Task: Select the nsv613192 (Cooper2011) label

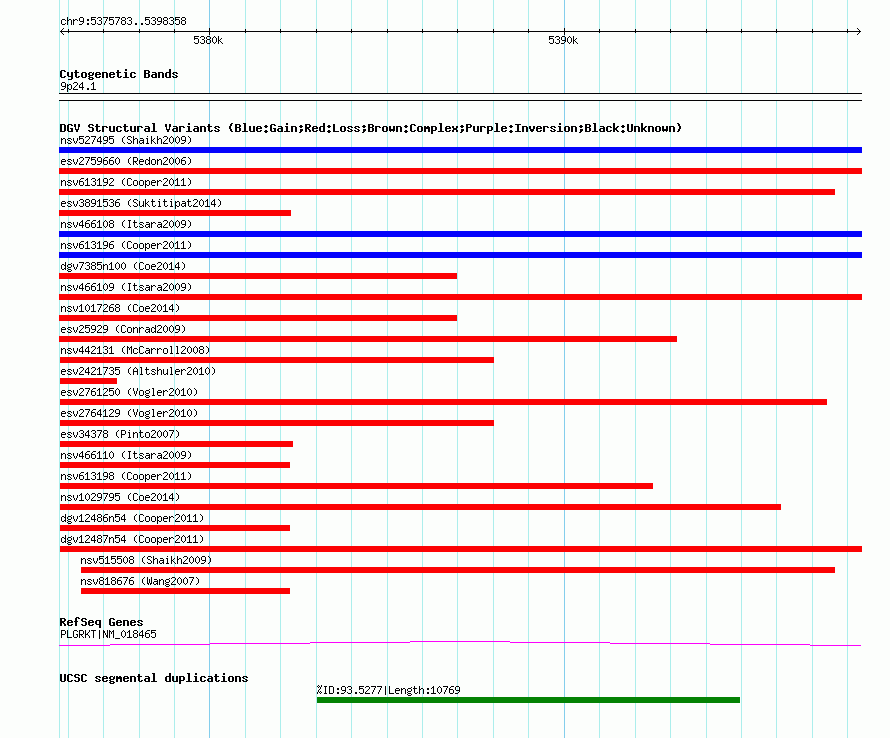Action: click(126, 182)
